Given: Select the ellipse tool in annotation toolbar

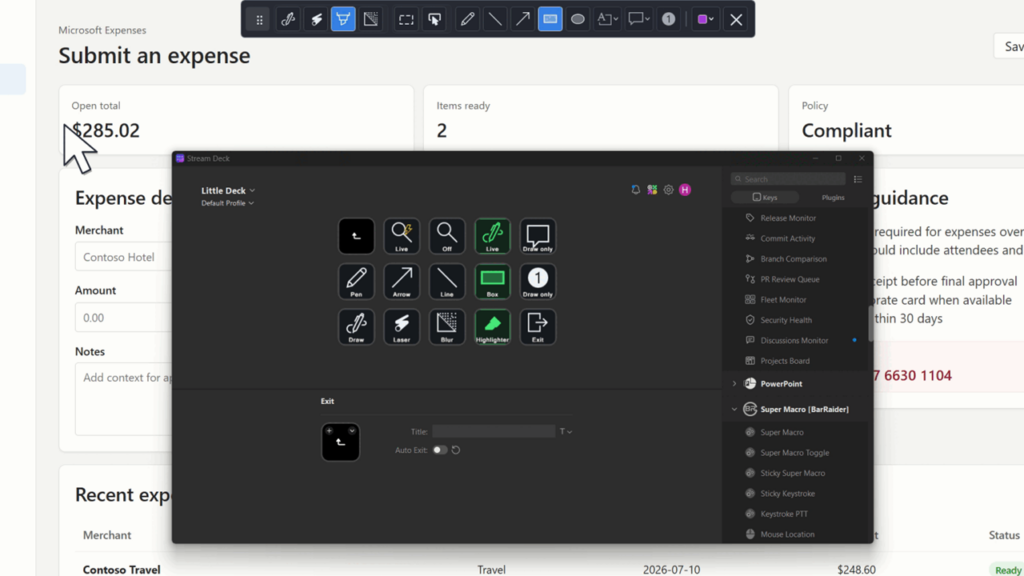Looking at the screenshot, I should click(x=578, y=20).
